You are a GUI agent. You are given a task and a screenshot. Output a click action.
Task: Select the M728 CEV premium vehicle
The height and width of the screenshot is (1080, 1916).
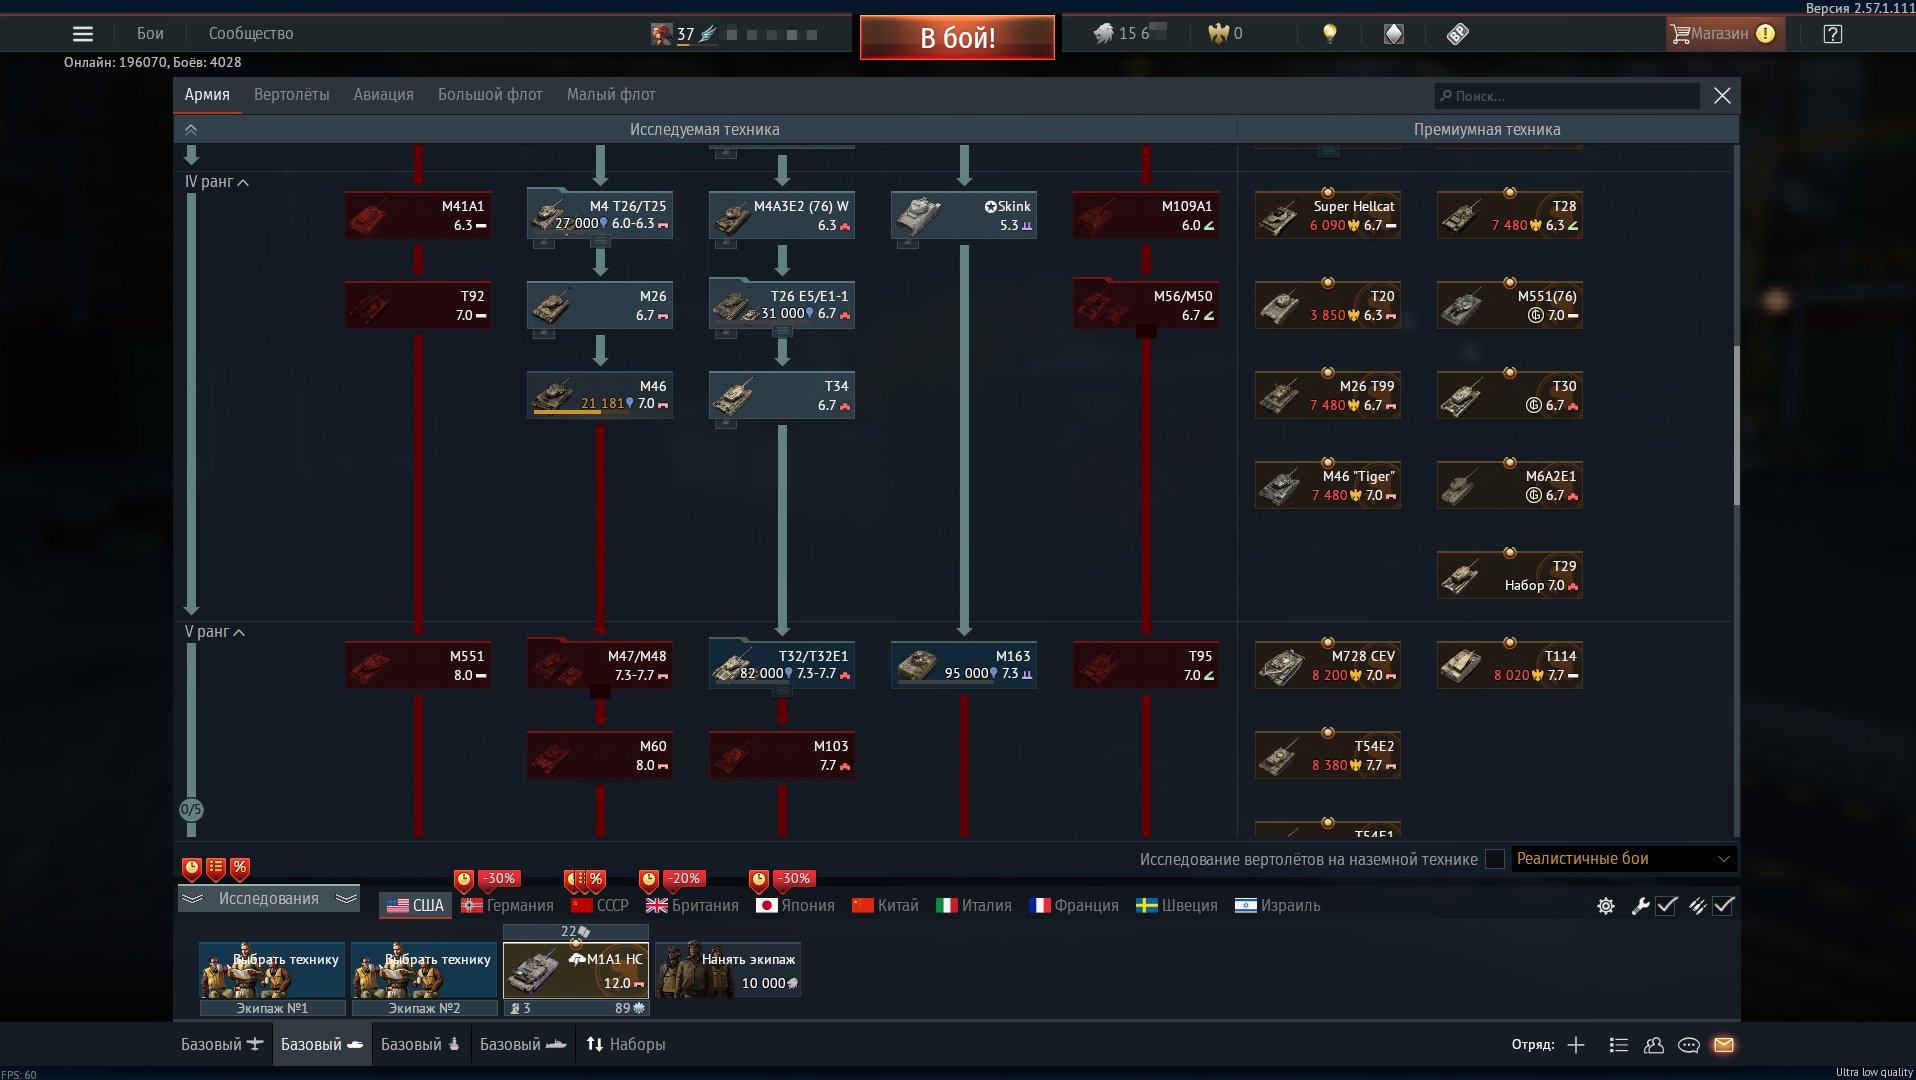pos(1328,665)
